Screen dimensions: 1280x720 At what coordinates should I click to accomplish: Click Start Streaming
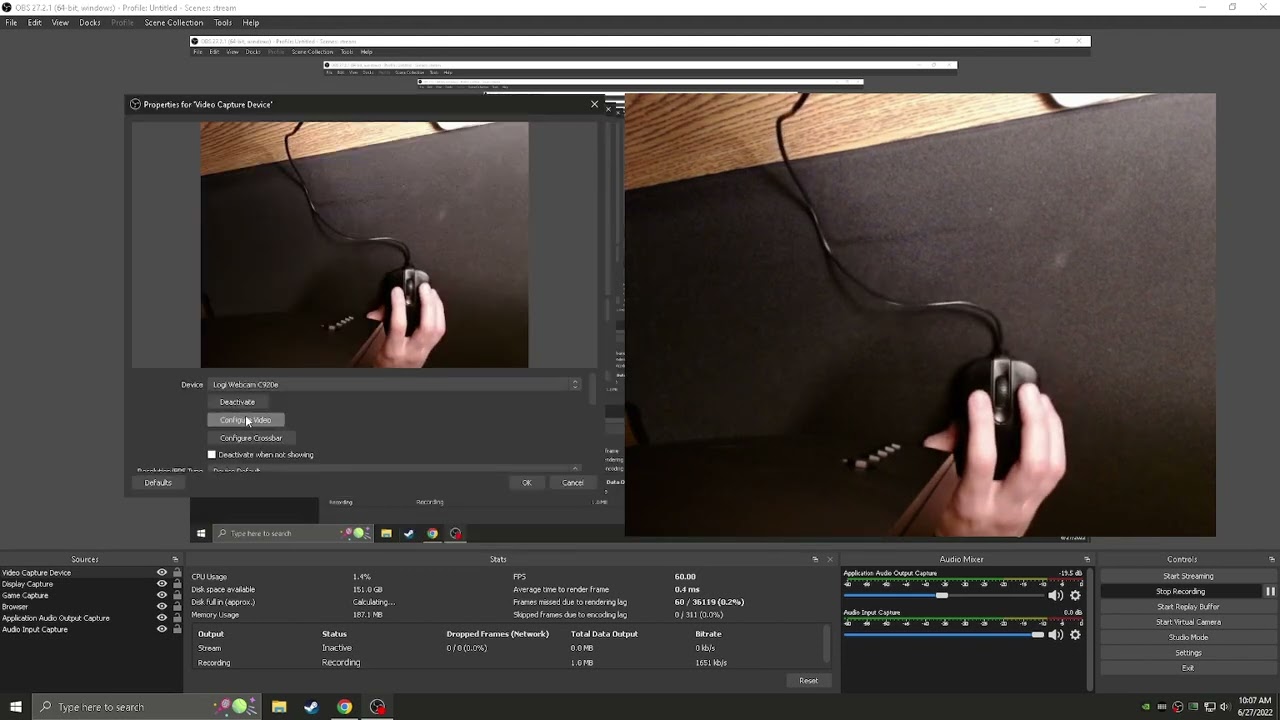coord(1188,576)
